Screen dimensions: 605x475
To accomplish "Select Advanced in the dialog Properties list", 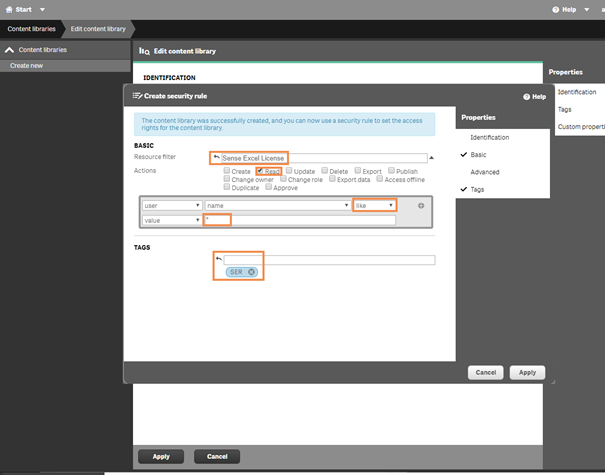I will 484,172.
